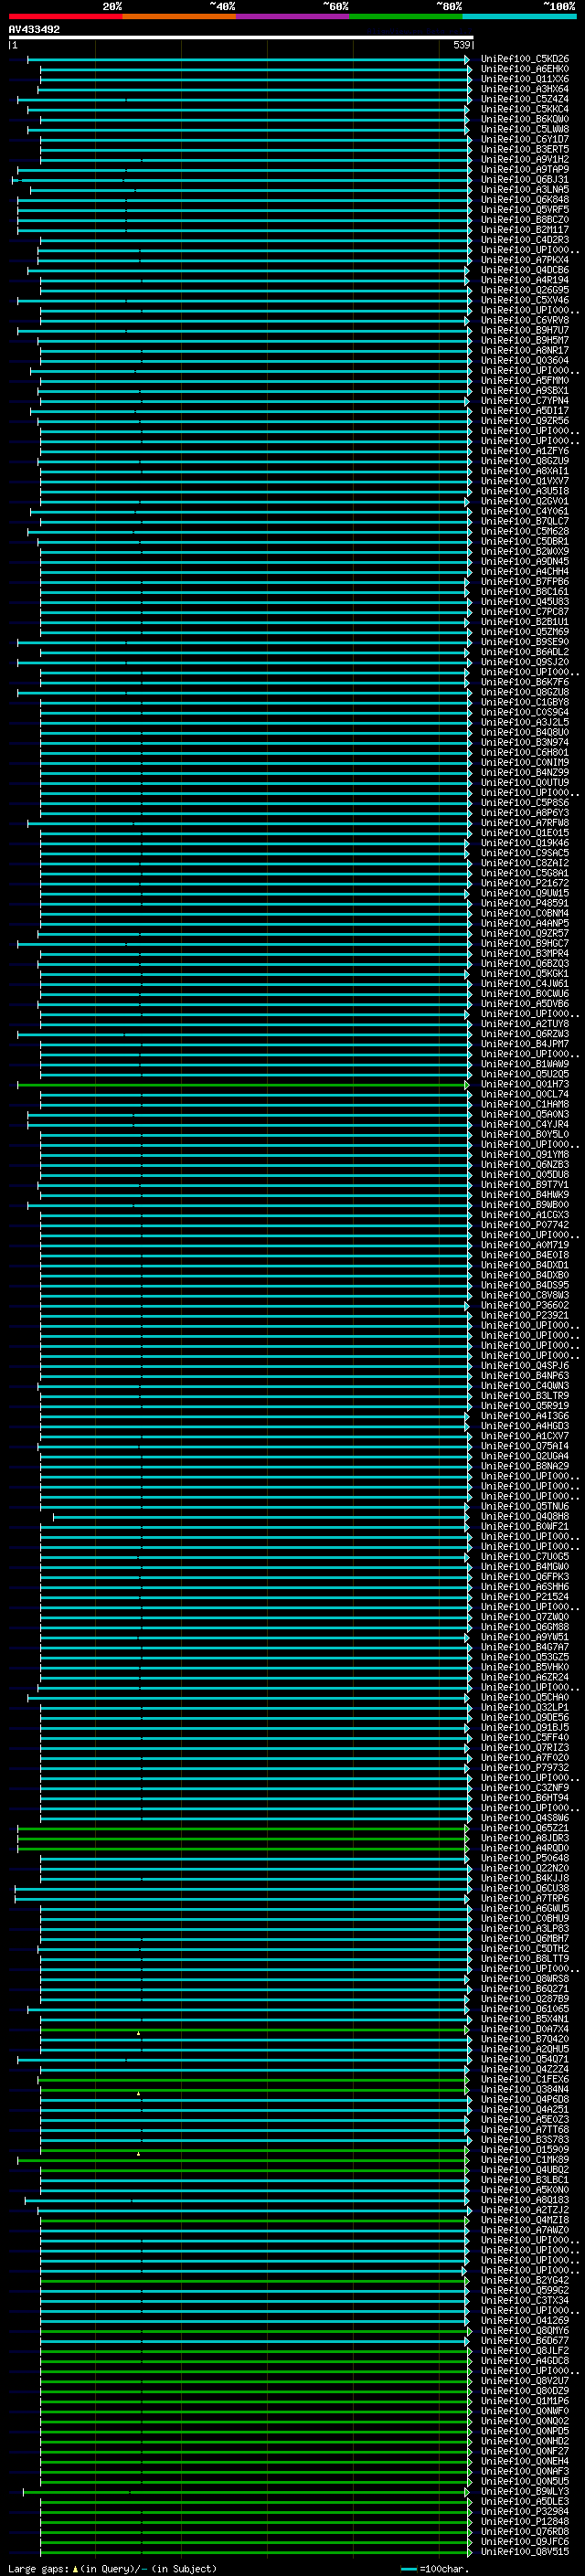Image resolution: width=585 pixels, height=2576 pixels.
Task: Pick the UniRef100_A0M719 entry
Action: click(x=525, y=1245)
